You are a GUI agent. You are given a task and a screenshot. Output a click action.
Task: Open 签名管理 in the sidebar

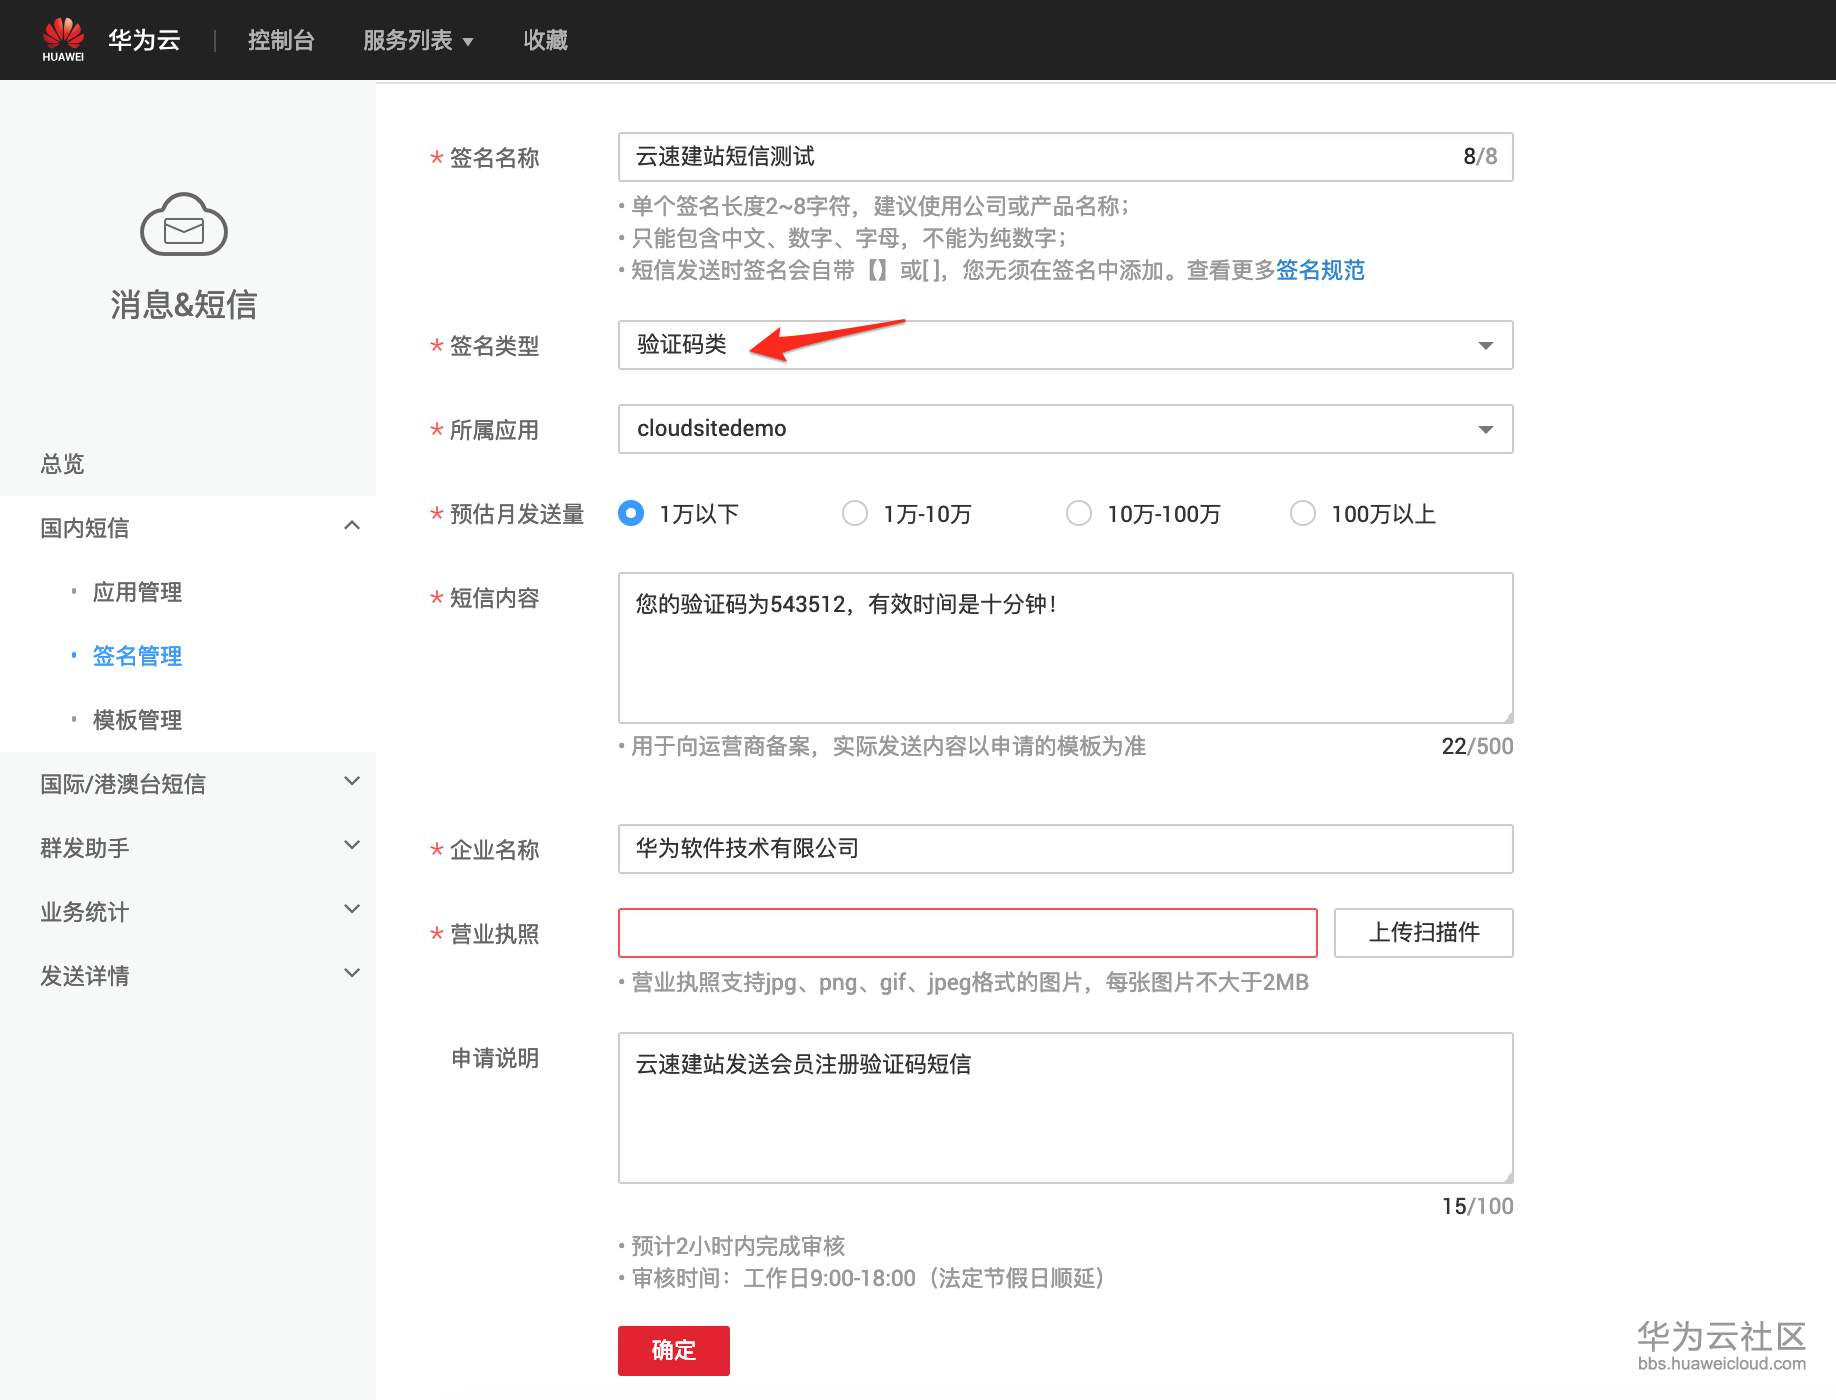137,656
